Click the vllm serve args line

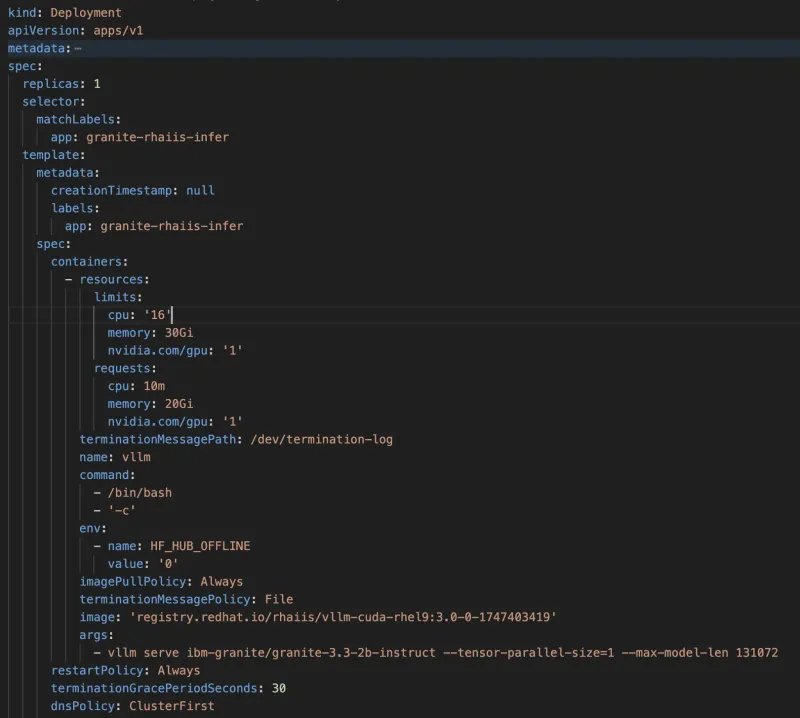[x=440, y=653]
